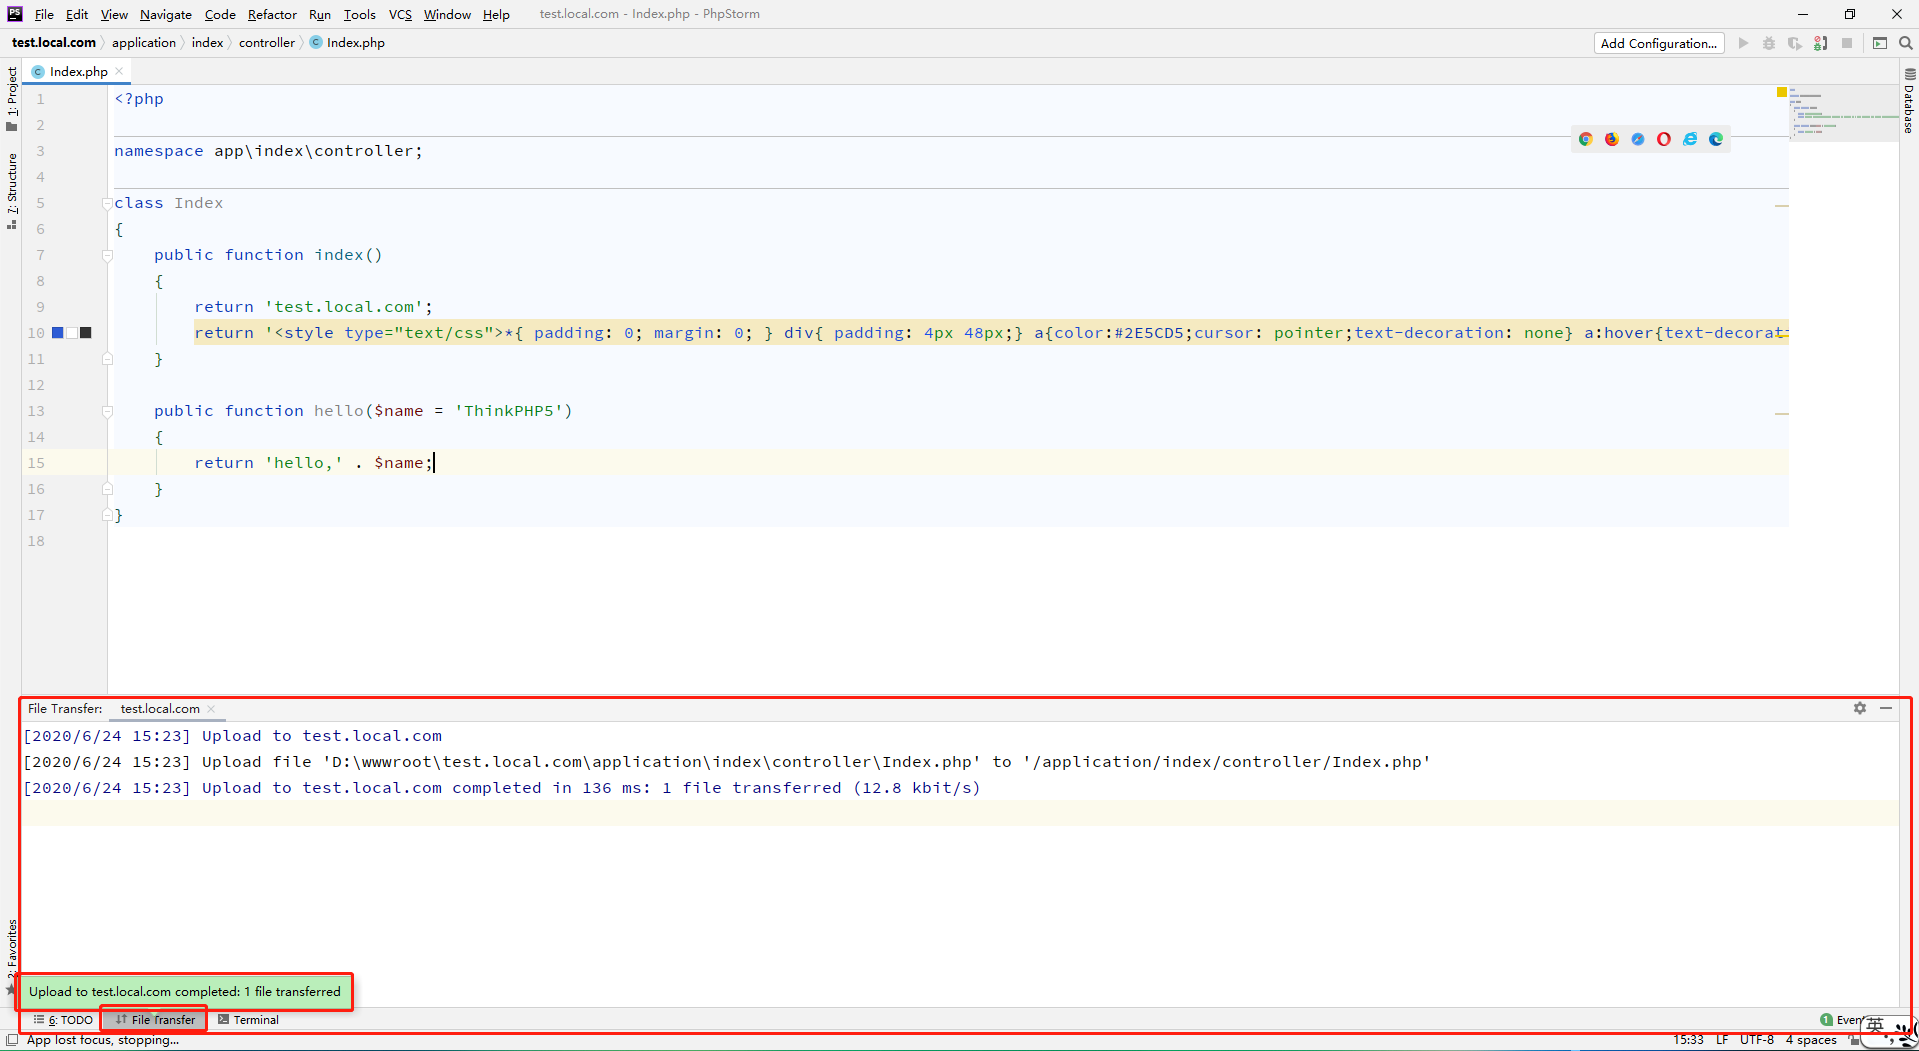Click the tool windows quick access icon
Image resolution: width=1919 pixels, height=1051 pixels.
tap(12, 1040)
